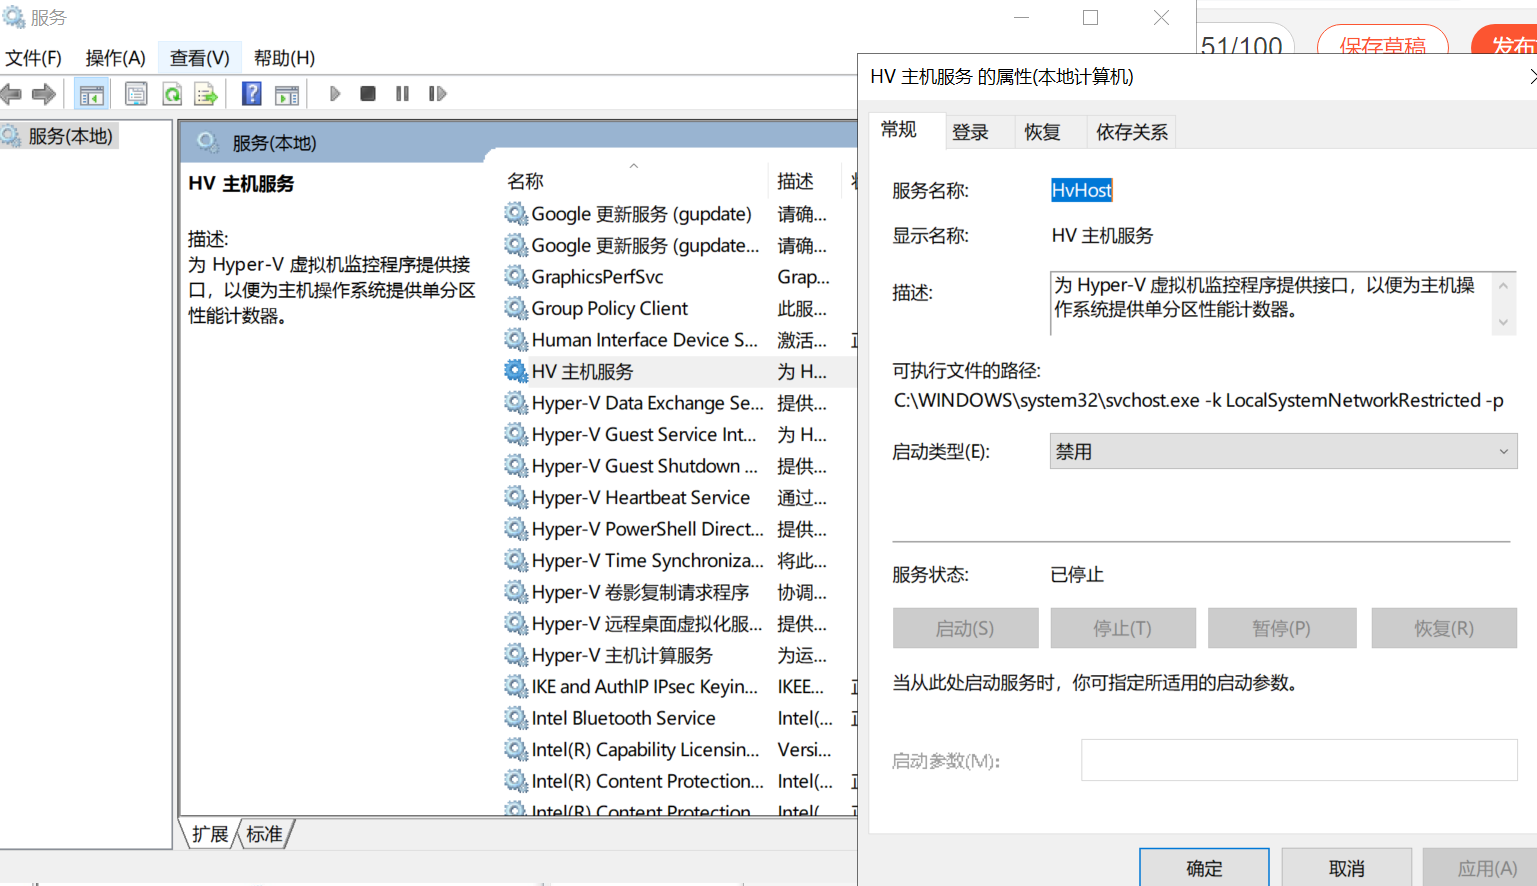Click the 确定 button

(x=1204, y=868)
